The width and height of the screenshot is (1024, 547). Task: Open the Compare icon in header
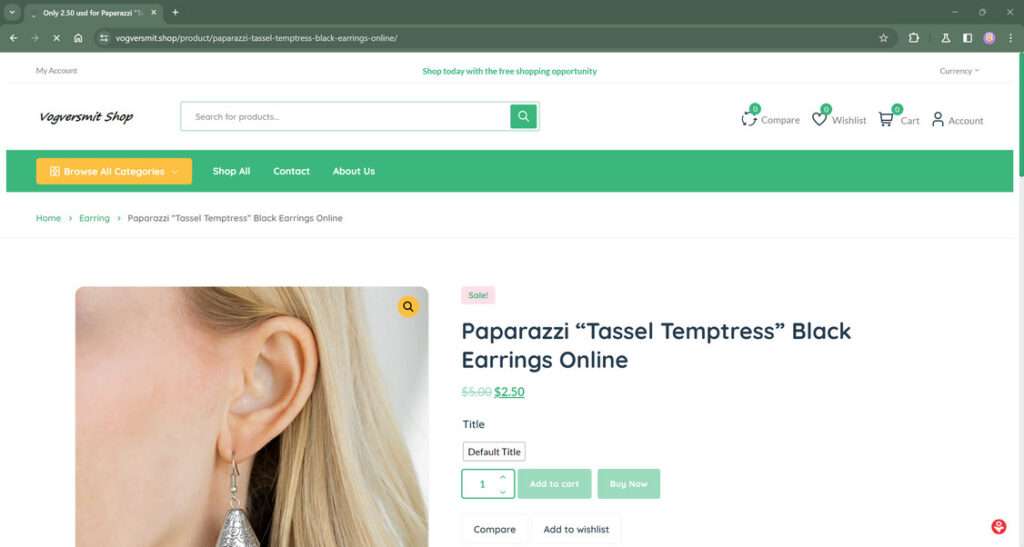pyautogui.click(x=749, y=119)
